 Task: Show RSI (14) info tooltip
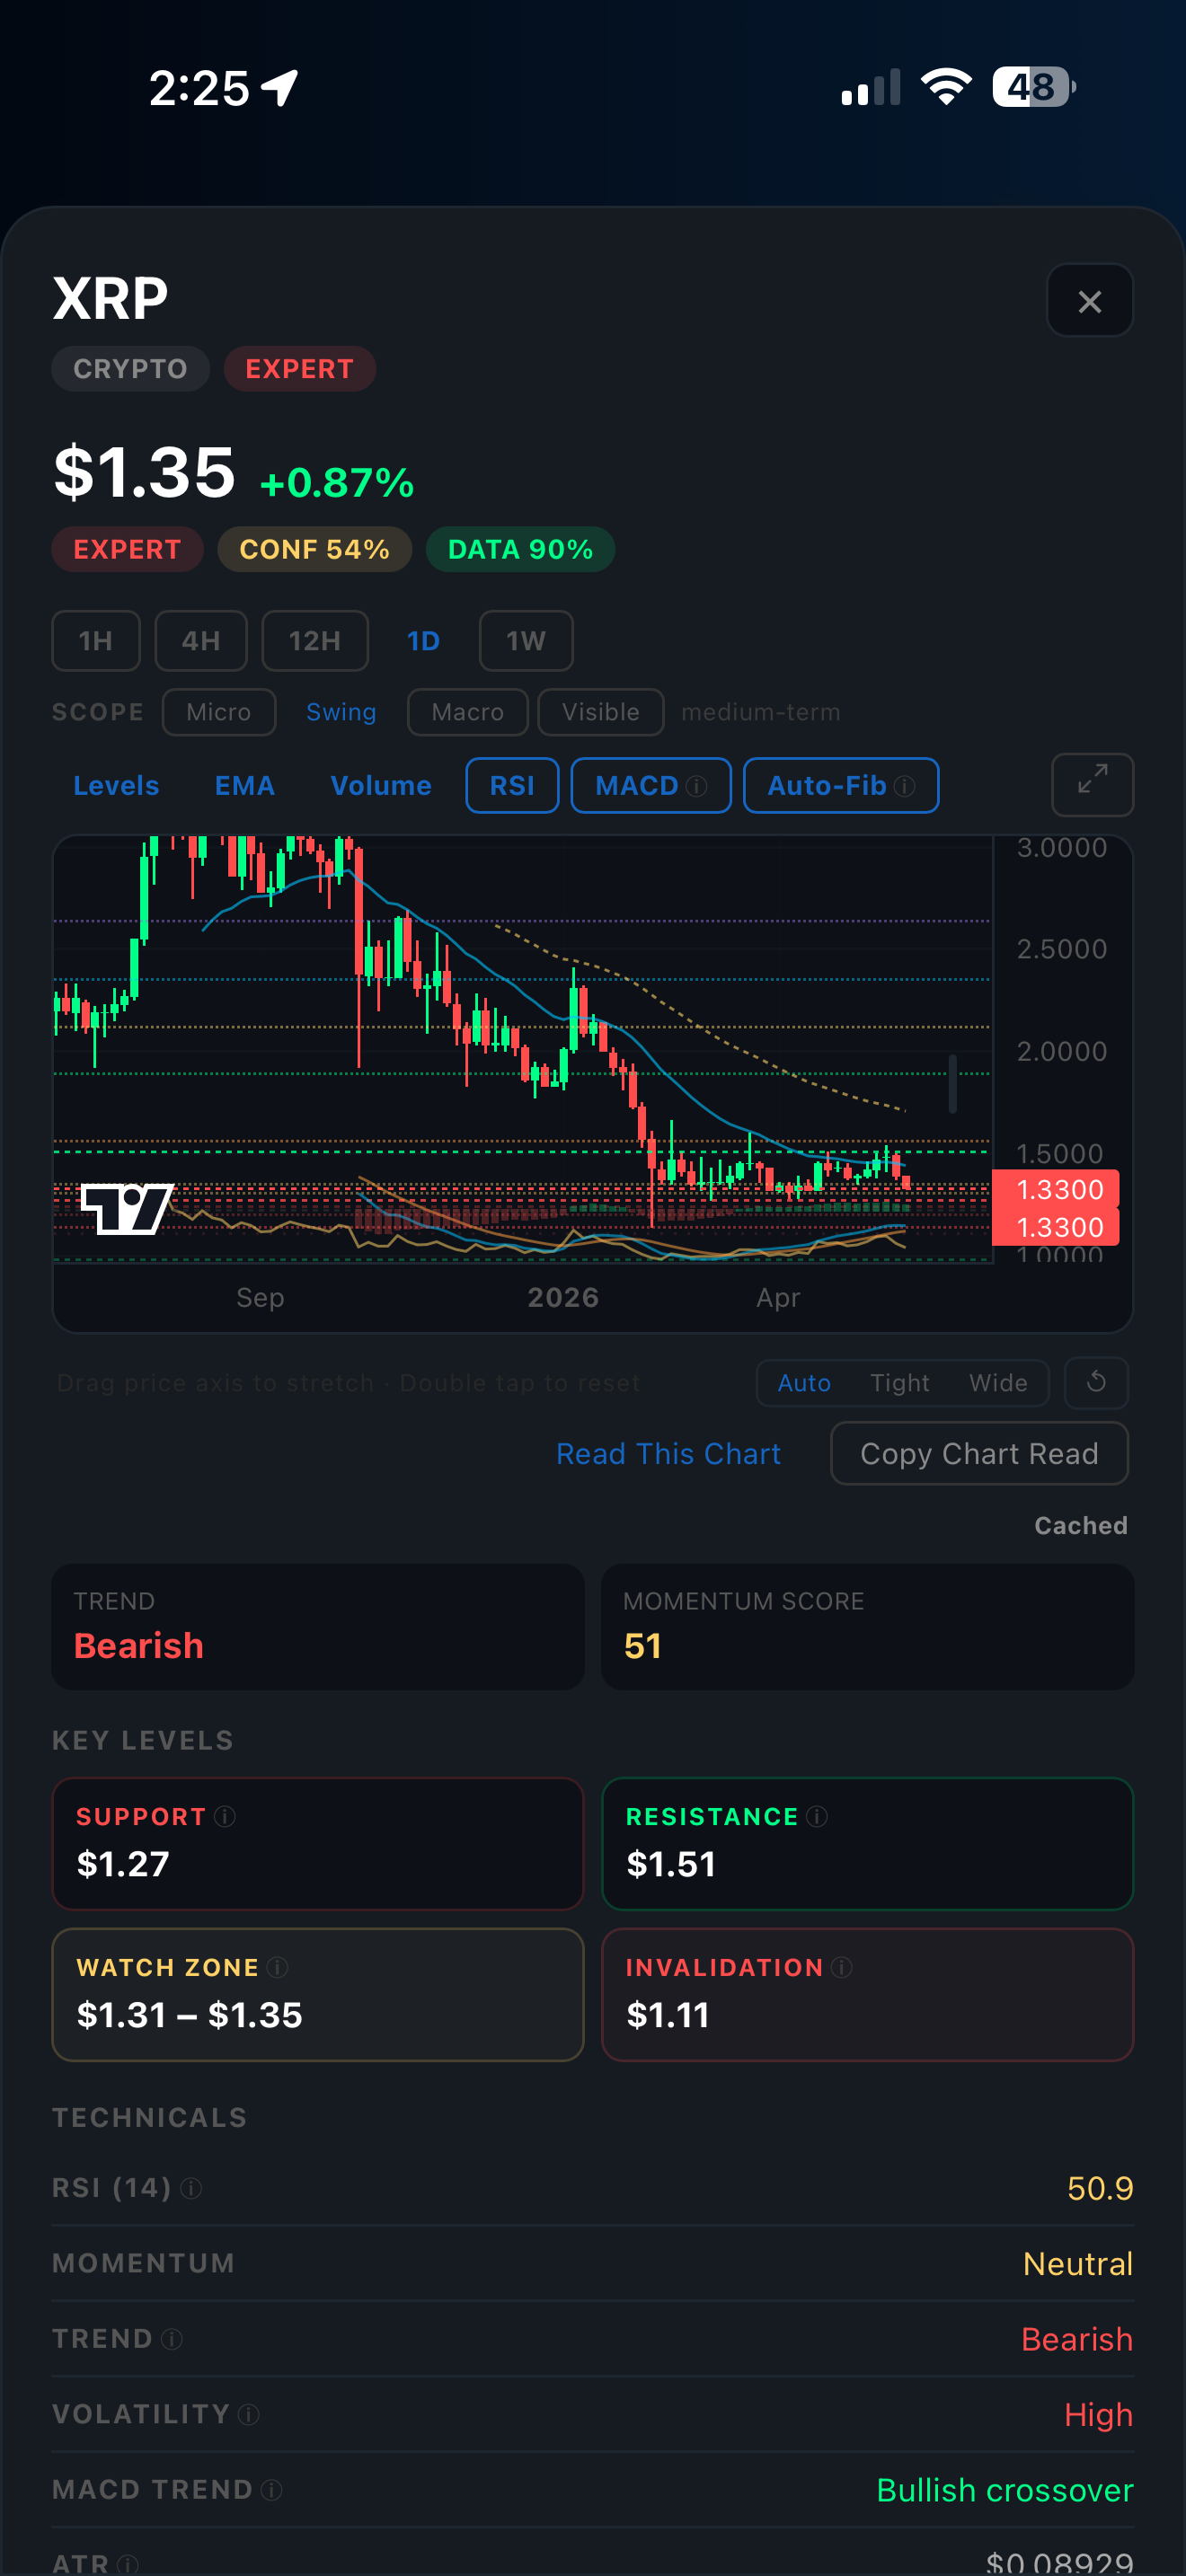click(x=191, y=2189)
